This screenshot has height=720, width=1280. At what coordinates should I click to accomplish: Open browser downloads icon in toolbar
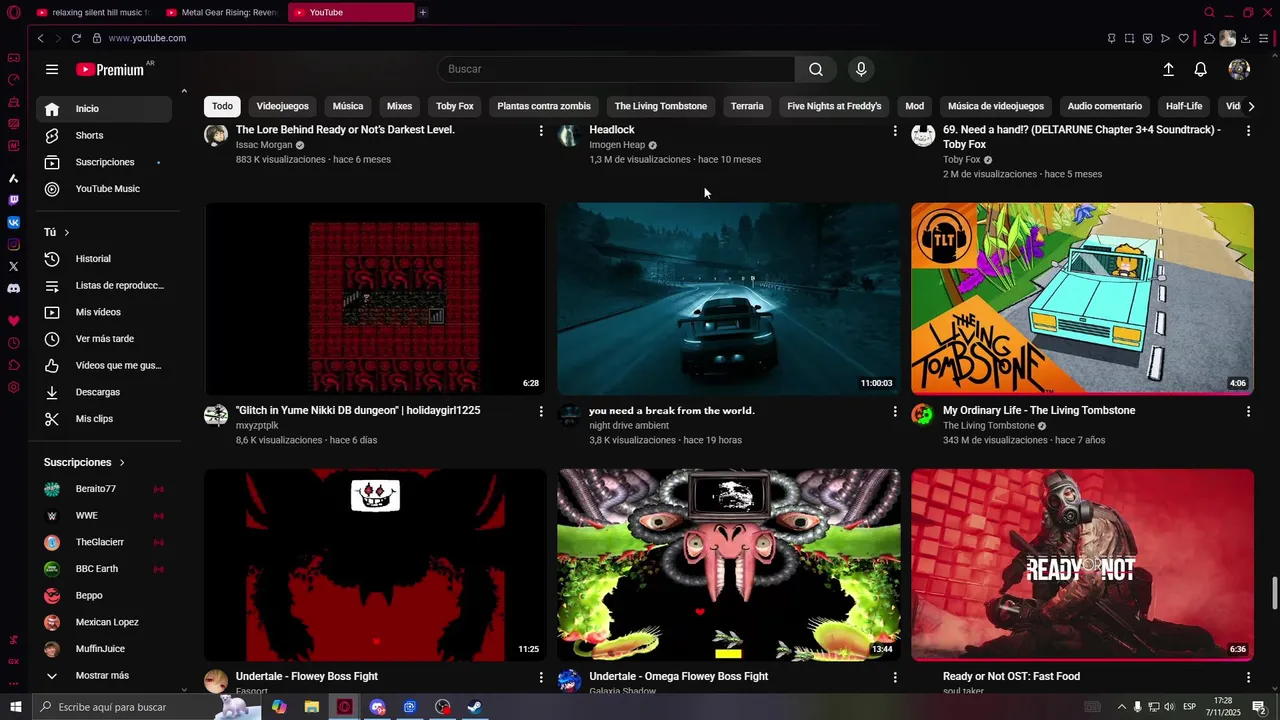pos(1245,38)
